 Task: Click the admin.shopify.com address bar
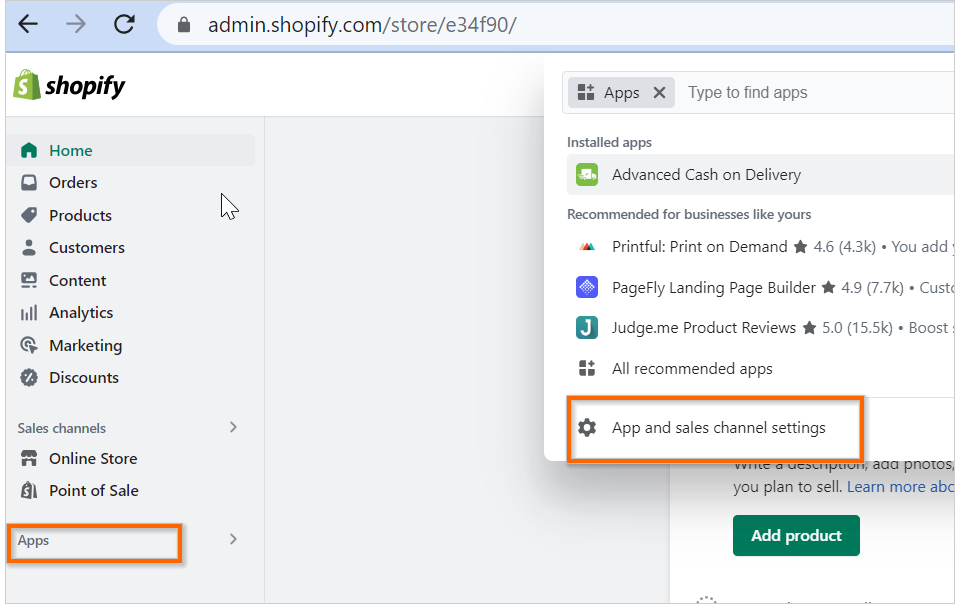coord(362,25)
